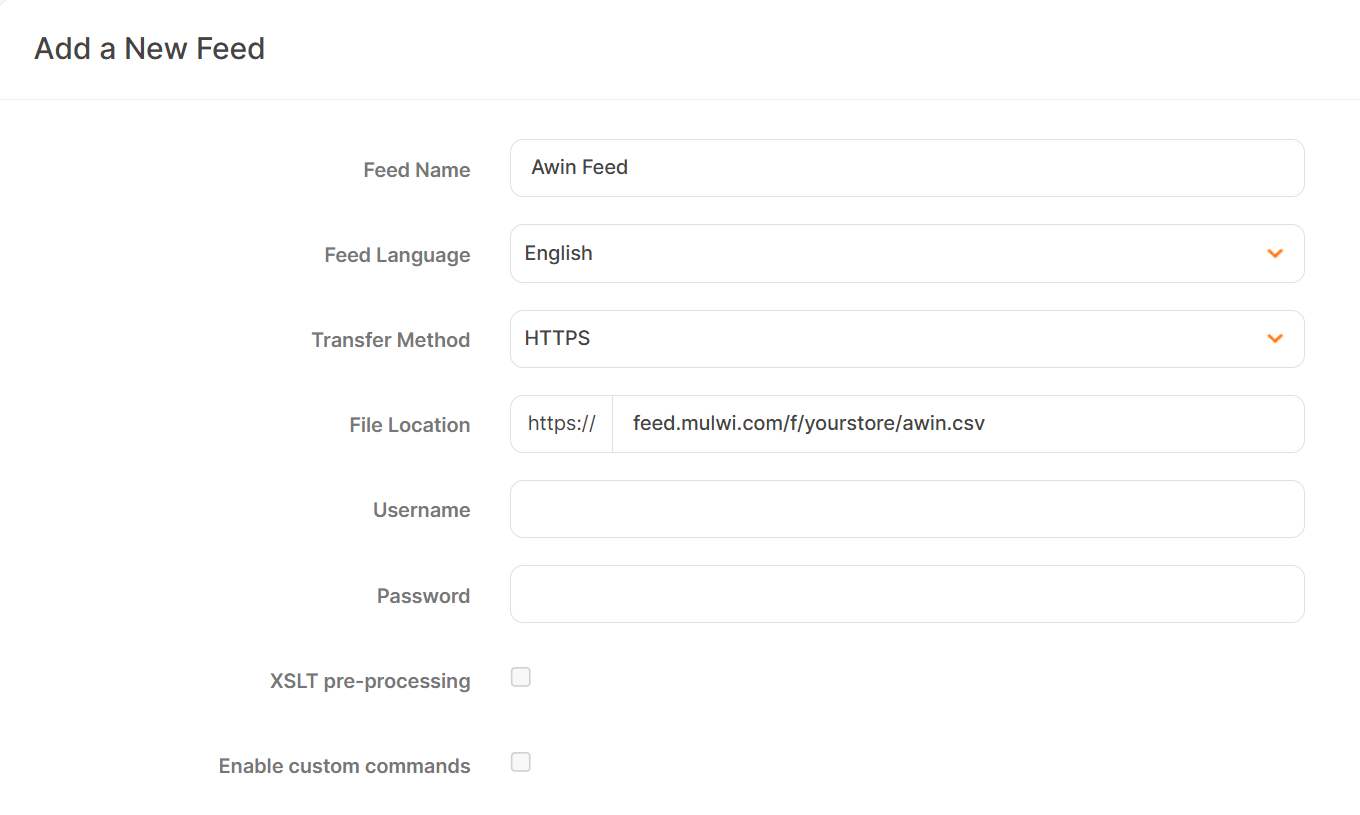Click the Feed Name label
1360x815 pixels.
(x=417, y=170)
